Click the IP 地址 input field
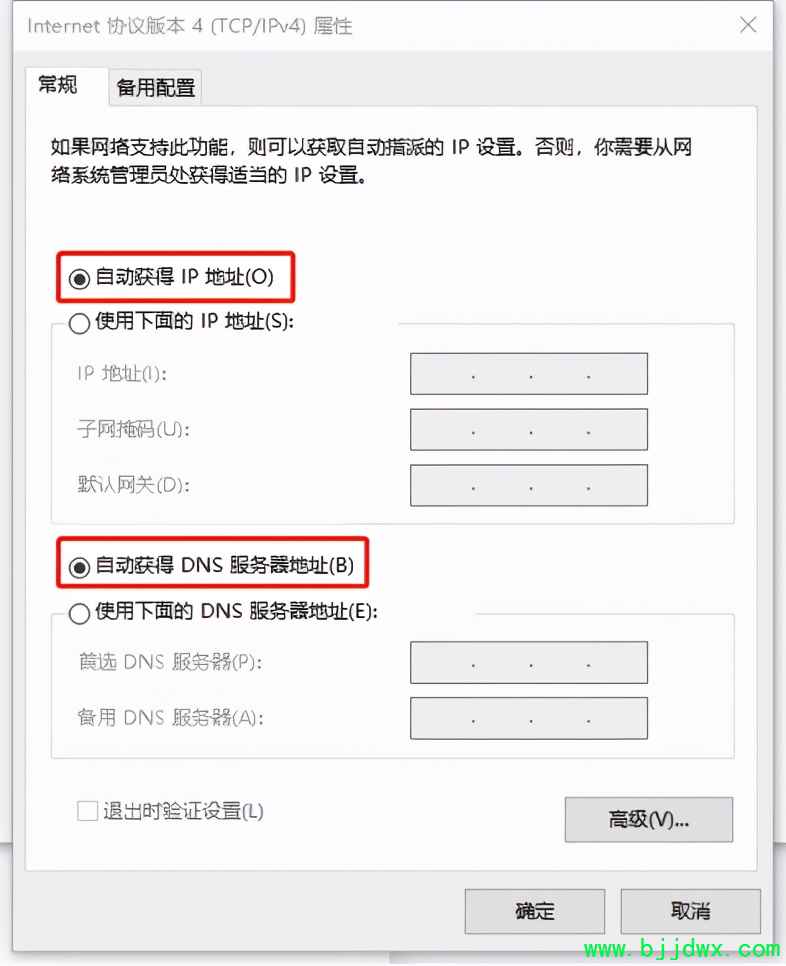The width and height of the screenshot is (786, 966). (529, 373)
